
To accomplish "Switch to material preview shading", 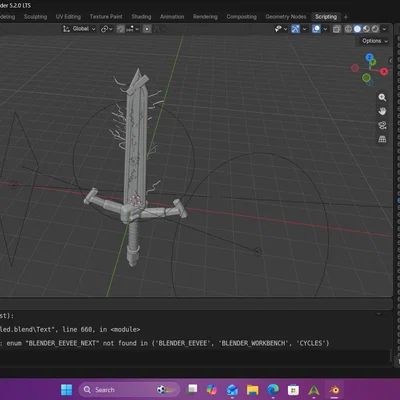I will [x=366, y=29].
